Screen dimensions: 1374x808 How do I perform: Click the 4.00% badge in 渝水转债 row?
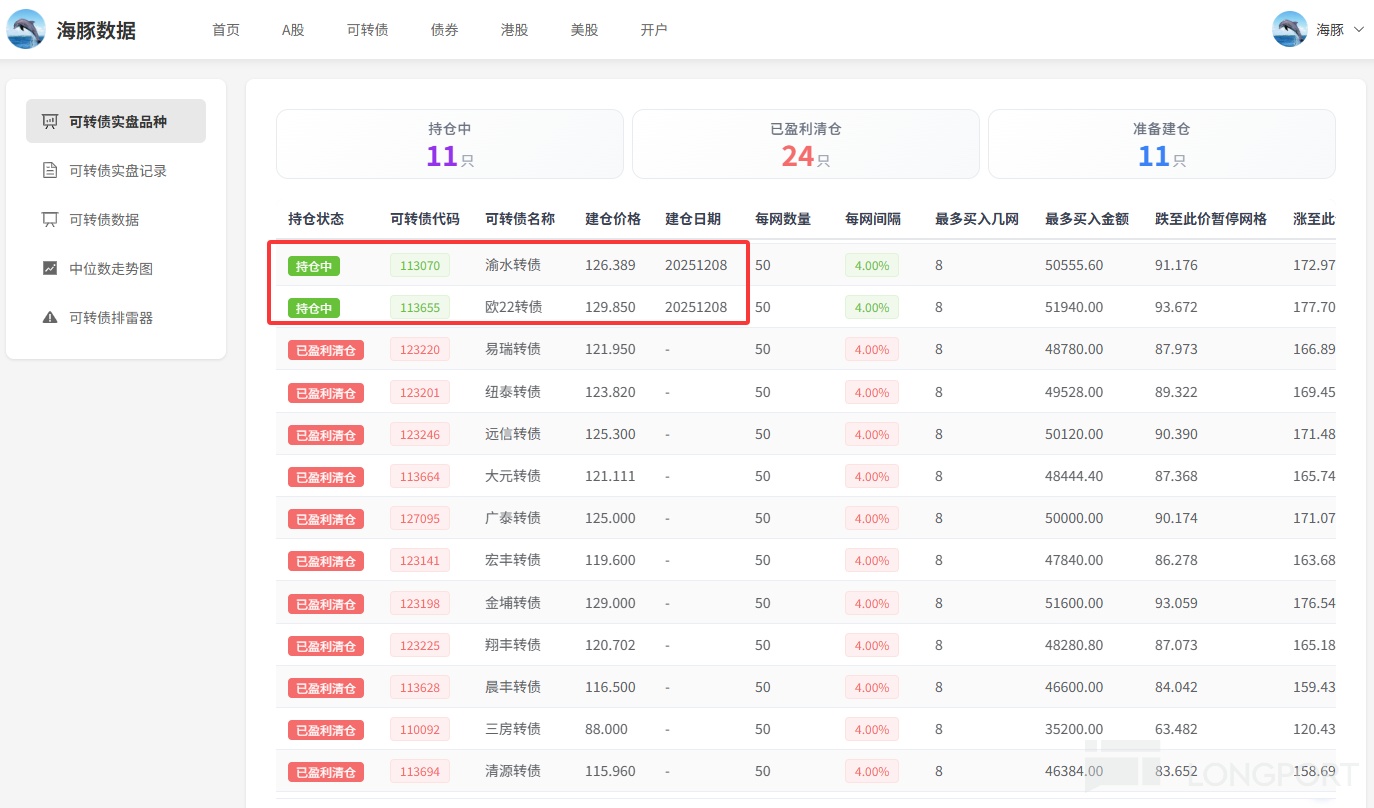click(871, 266)
